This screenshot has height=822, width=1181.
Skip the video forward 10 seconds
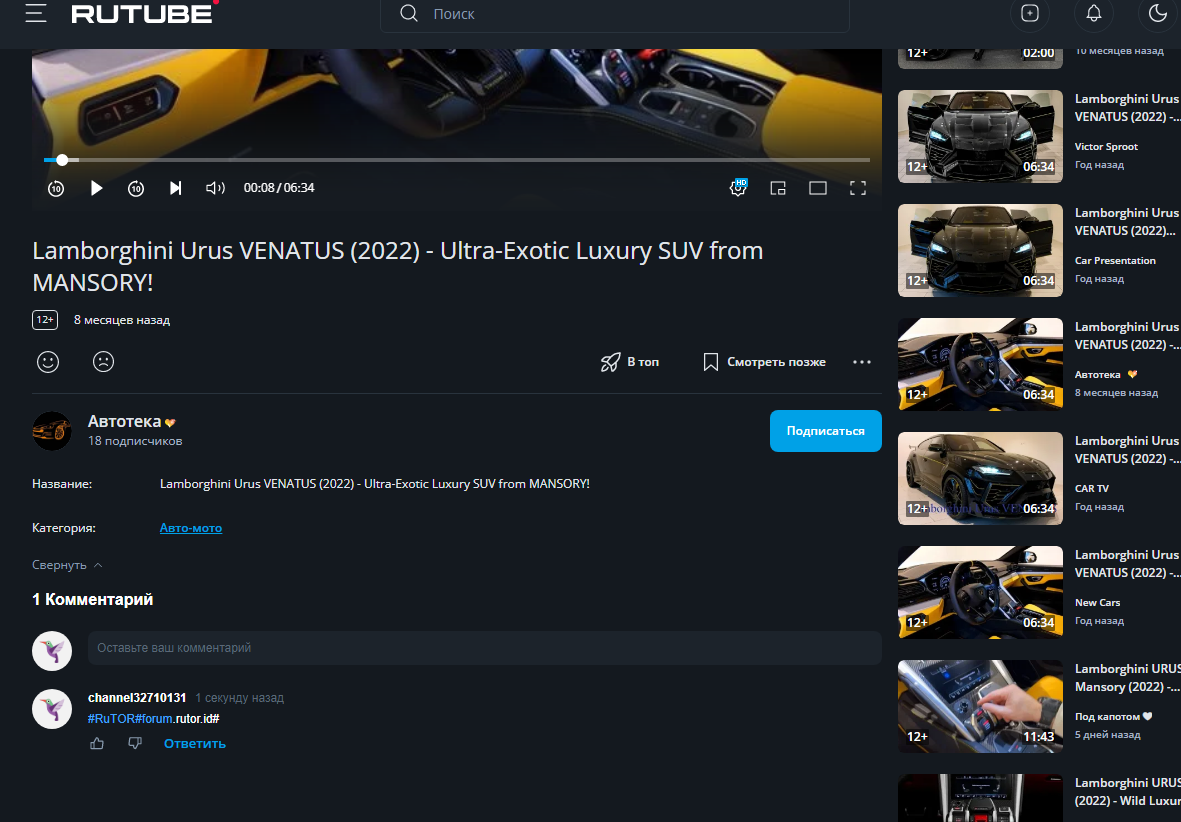click(x=136, y=188)
